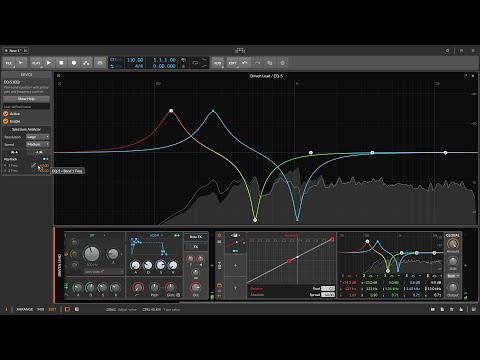Click the top red node on the keytrack curve
Image resolution: width=480 pixels, height=360 pixels.
[332, 239]
